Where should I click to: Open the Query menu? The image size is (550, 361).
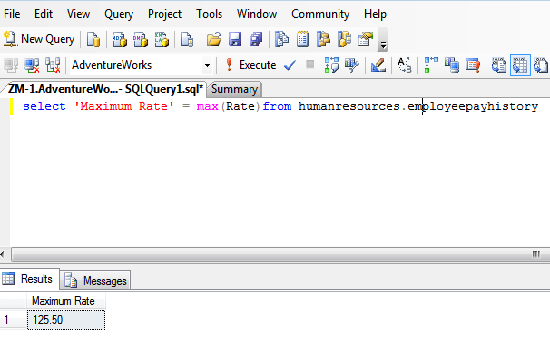pyautogui.click(x=119, y=14)
